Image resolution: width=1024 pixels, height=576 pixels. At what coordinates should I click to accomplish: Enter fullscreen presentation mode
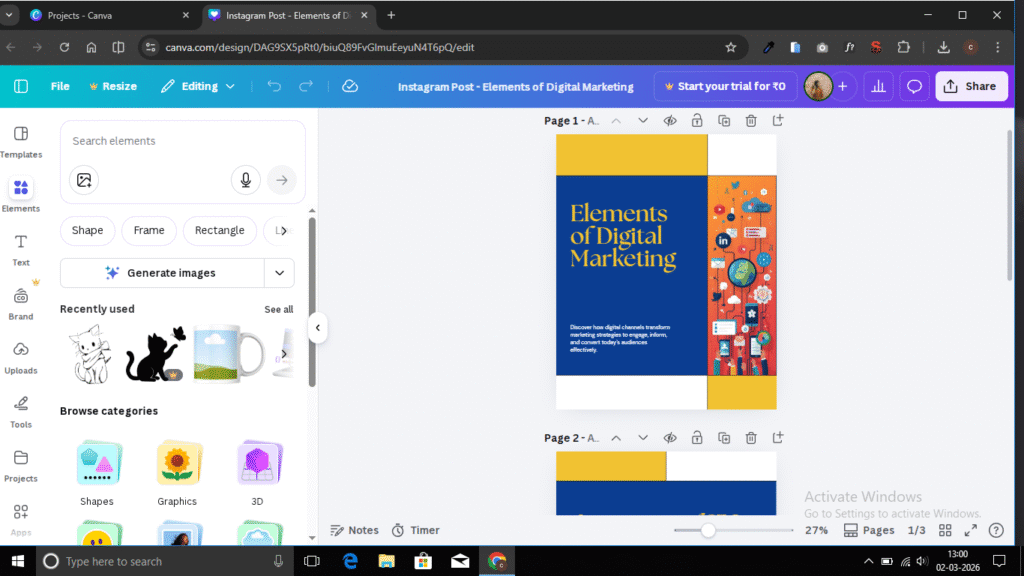[970, 530]
